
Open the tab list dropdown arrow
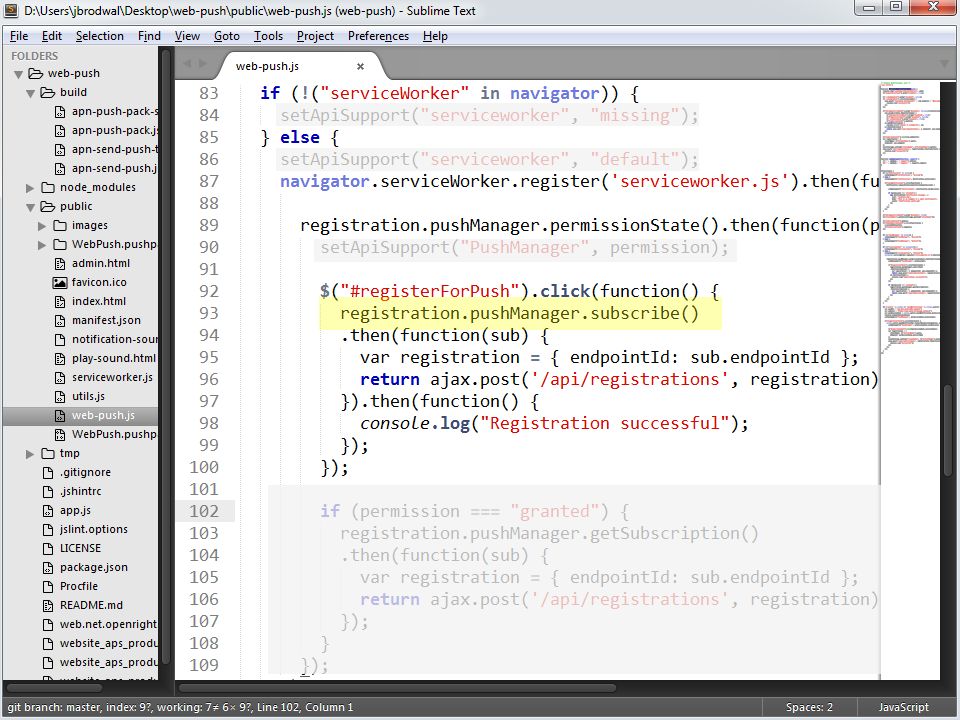(943, 64)
